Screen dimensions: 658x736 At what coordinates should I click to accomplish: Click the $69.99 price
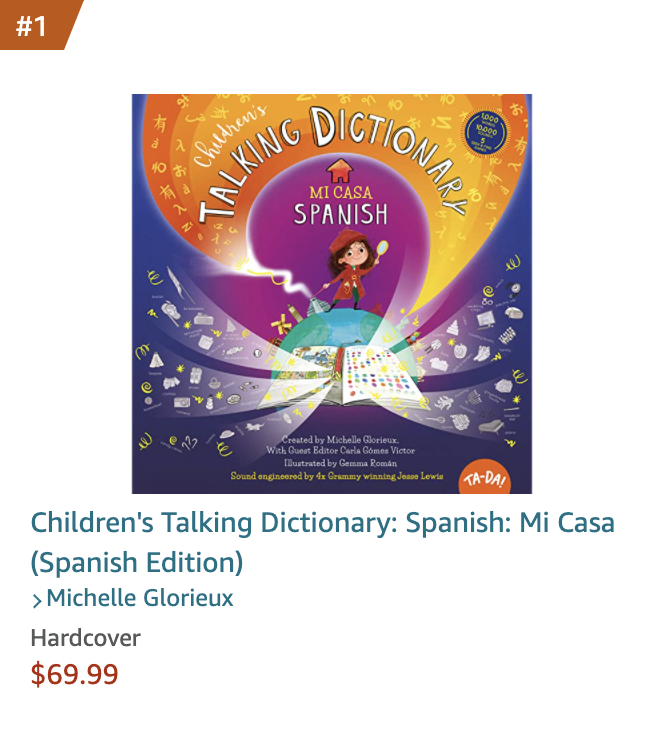point(74,674)
